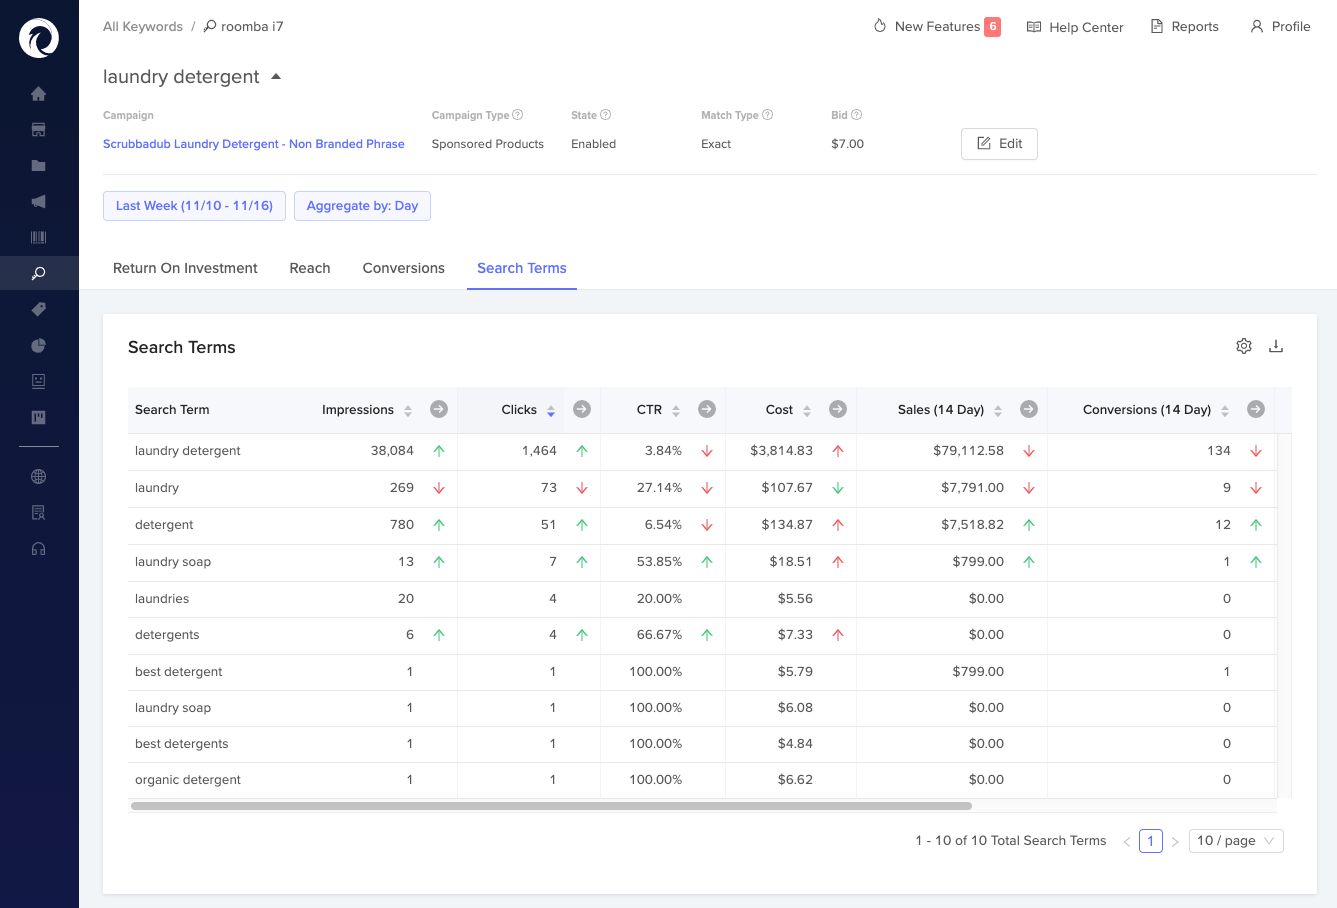The height and width of the screenshot is (908, 1337).
Task: Open the barcode products icon in sidebar
Action: pos(38,237)
